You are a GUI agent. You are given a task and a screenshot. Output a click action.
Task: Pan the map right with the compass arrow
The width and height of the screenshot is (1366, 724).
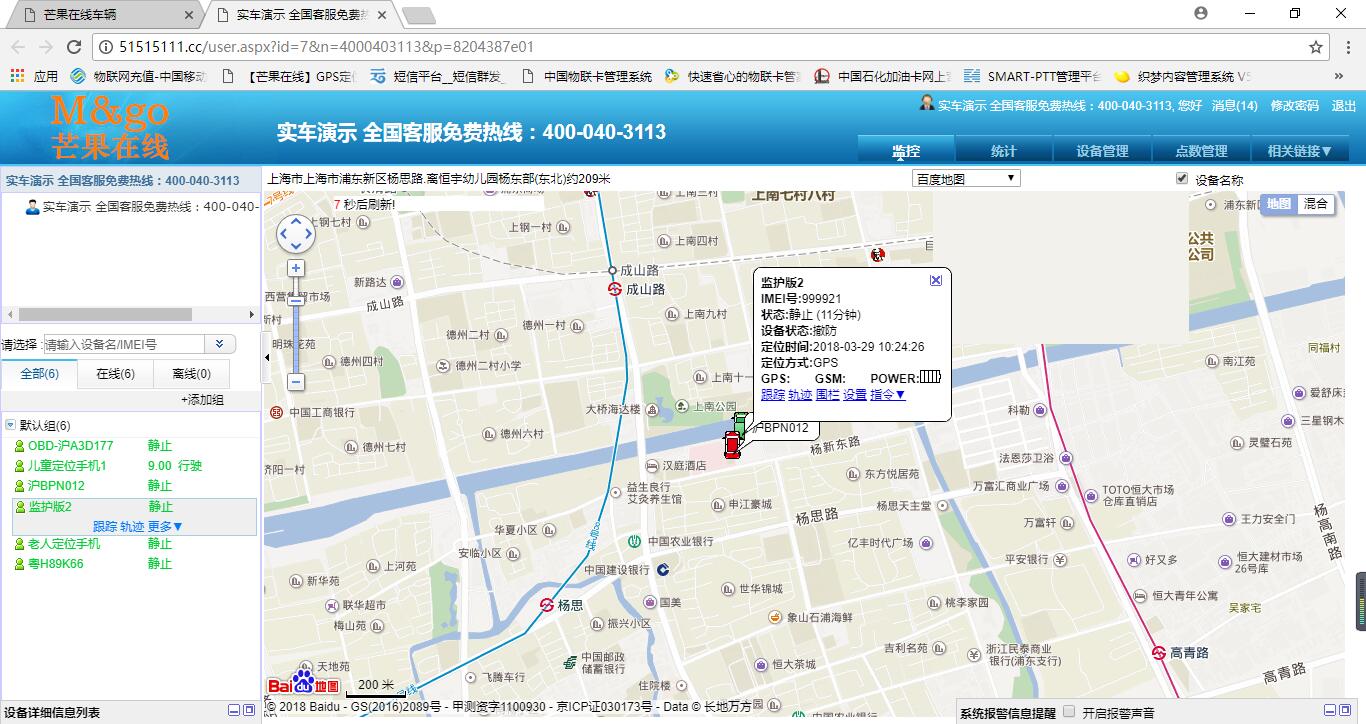pos(309,235)
